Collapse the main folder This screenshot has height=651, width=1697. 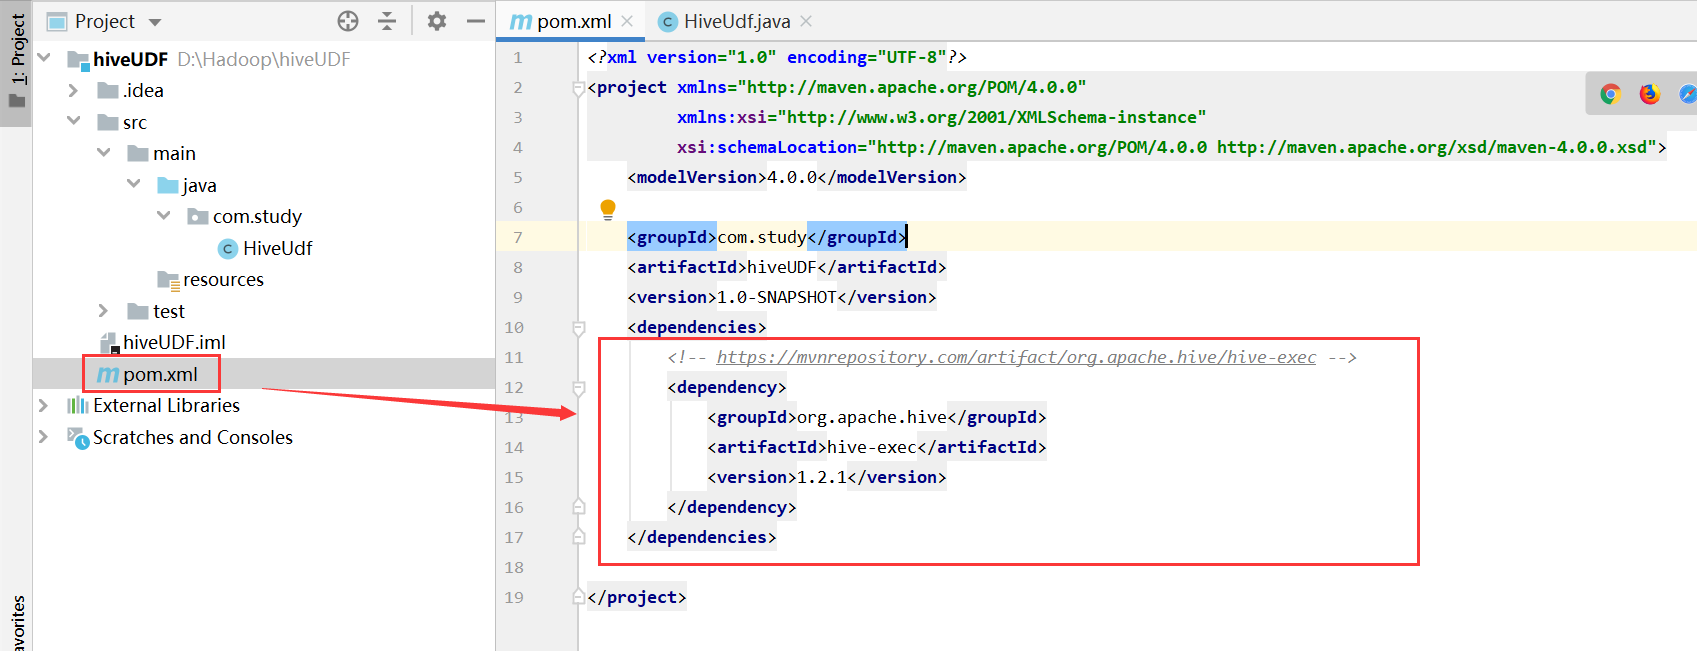[x=103, y=153]
